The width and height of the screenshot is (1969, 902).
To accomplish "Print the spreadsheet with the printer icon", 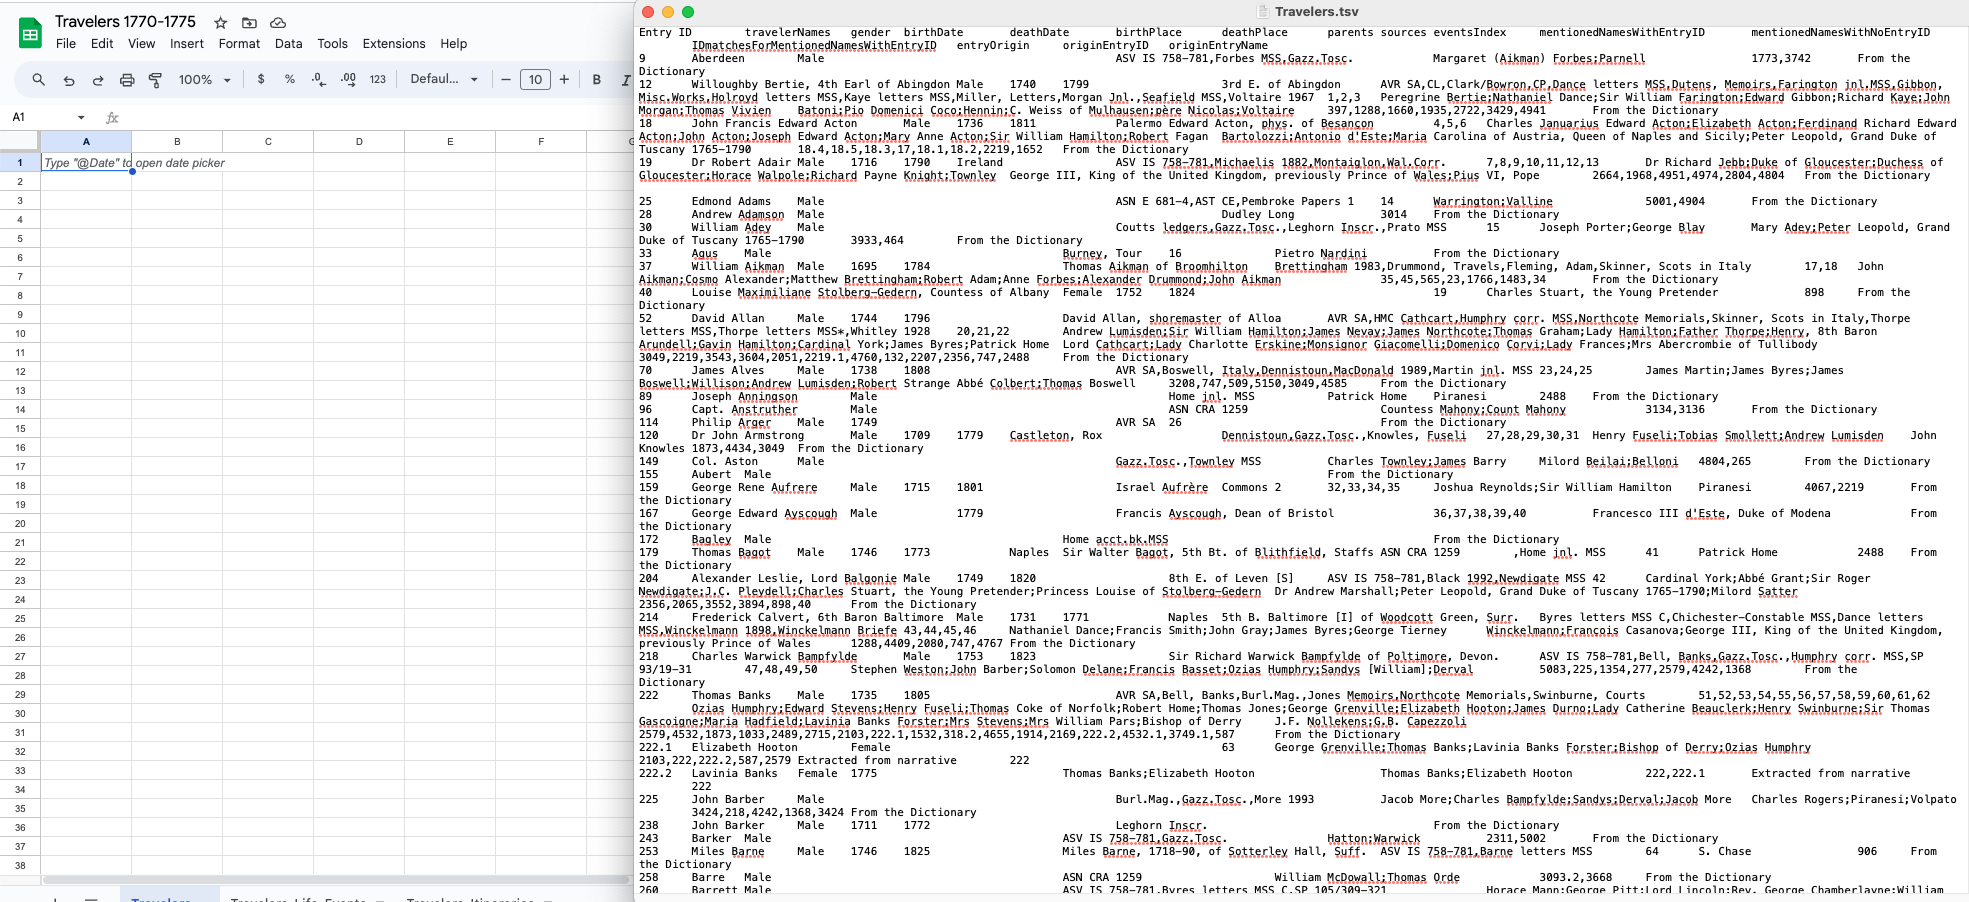I will [x=127, y=79].
